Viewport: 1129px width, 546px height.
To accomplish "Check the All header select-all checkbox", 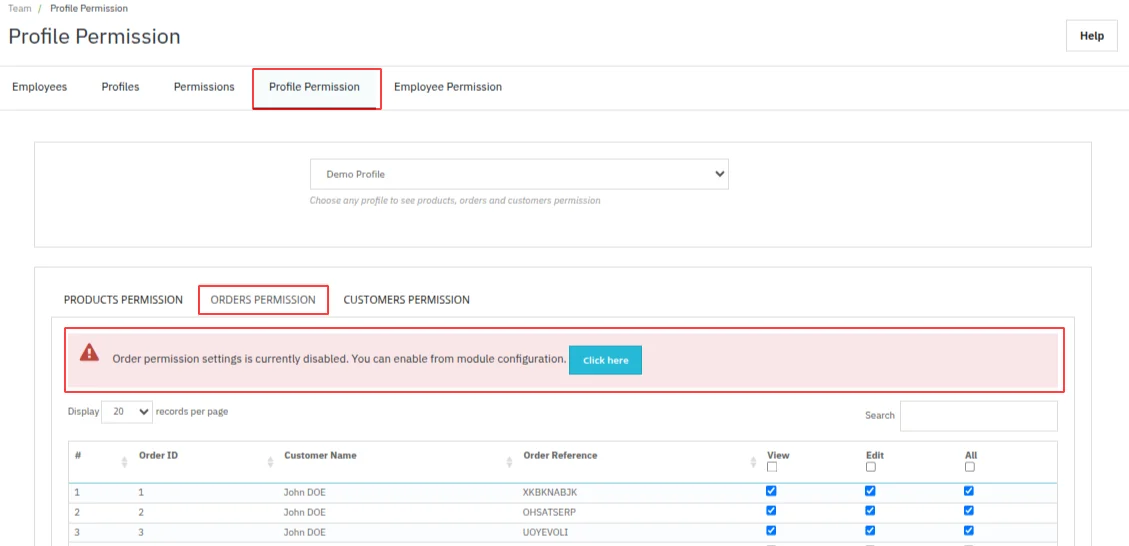I will tap(970, 467).
